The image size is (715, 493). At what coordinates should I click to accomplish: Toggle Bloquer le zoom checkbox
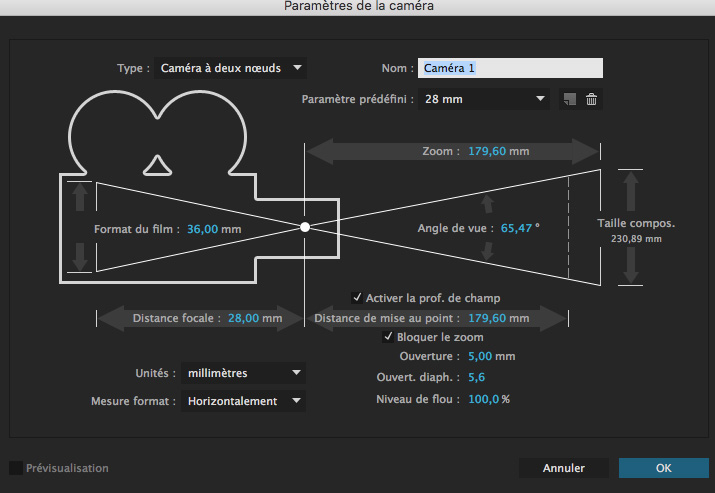pyautogui.click(x=388, y=337)
